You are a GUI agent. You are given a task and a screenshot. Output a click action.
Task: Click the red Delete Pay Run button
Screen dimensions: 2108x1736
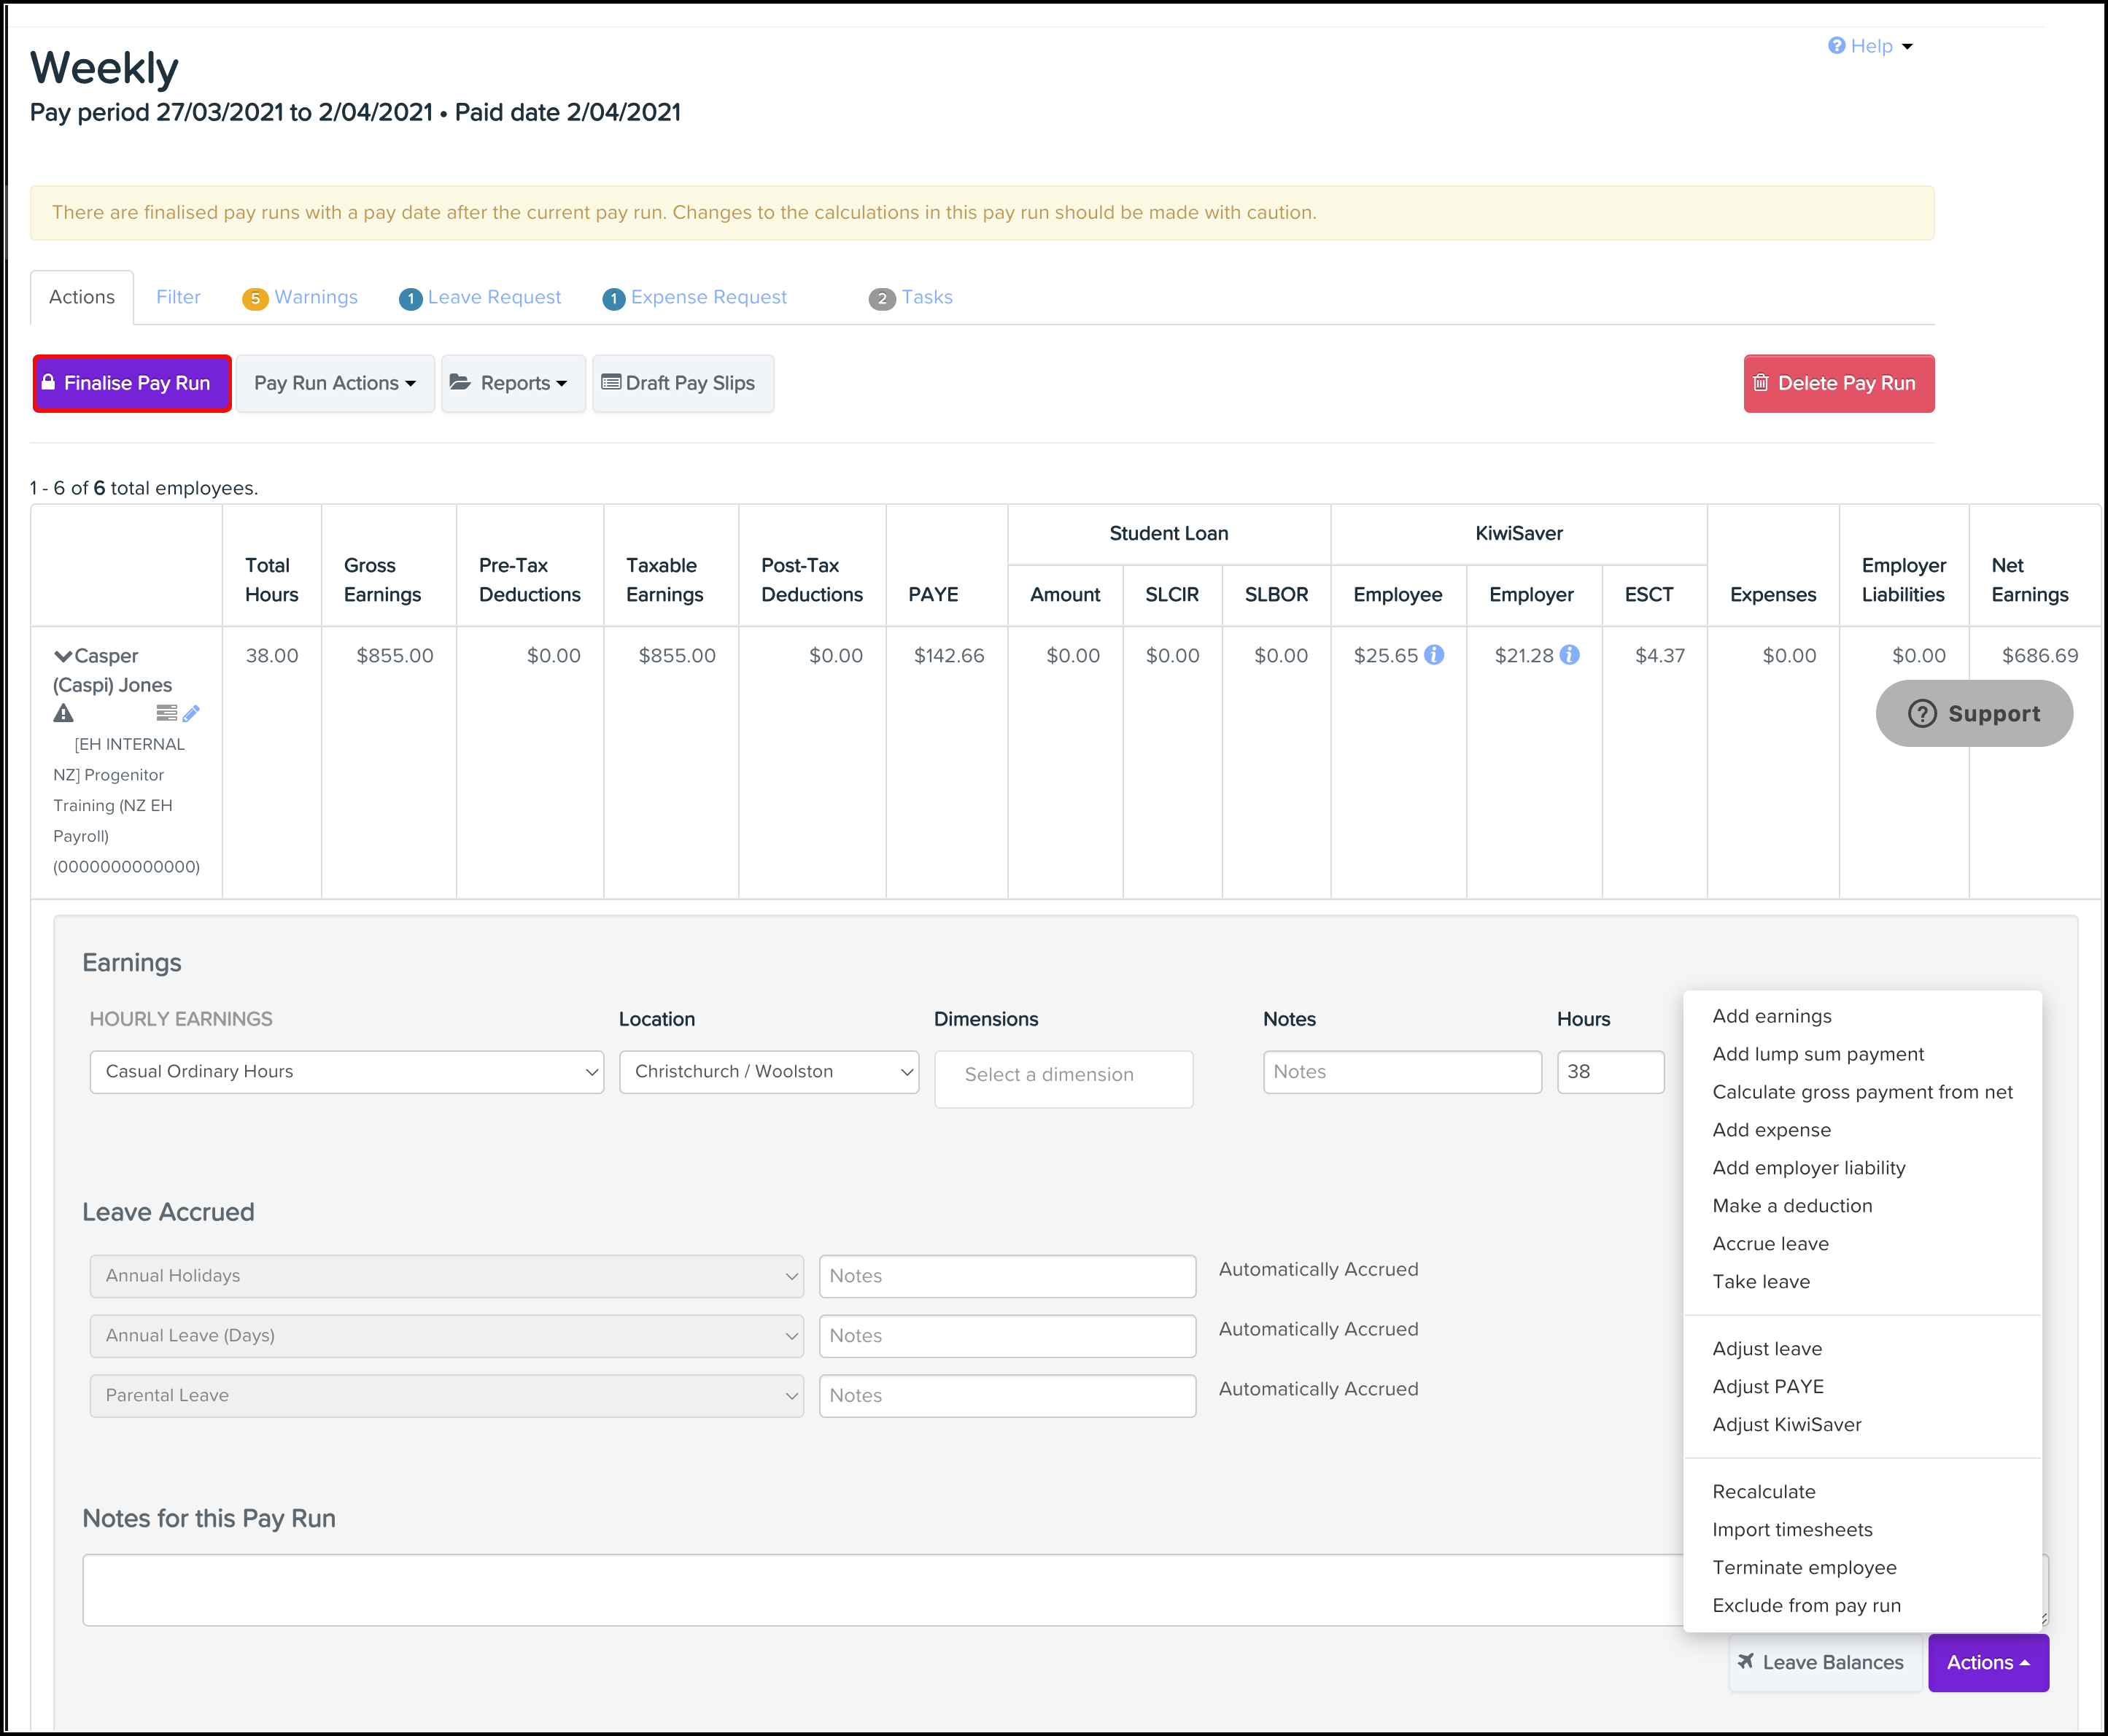click(1837, 384)
